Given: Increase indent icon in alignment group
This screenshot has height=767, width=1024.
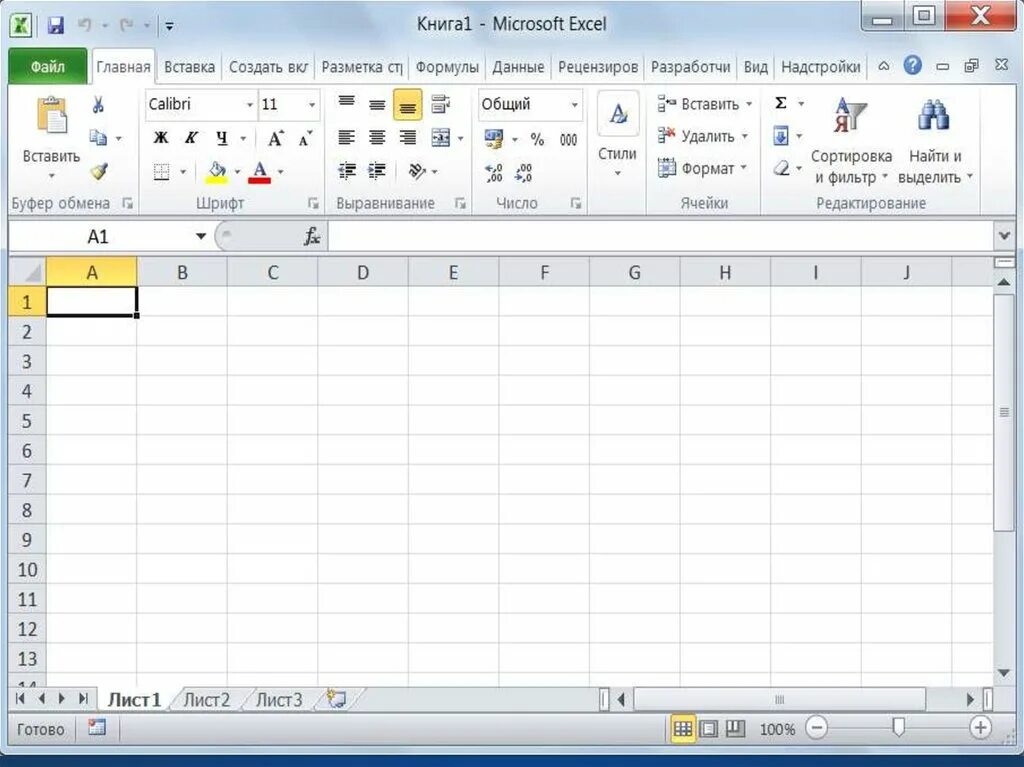Looking at the screenshot, I should click(377, 171).
